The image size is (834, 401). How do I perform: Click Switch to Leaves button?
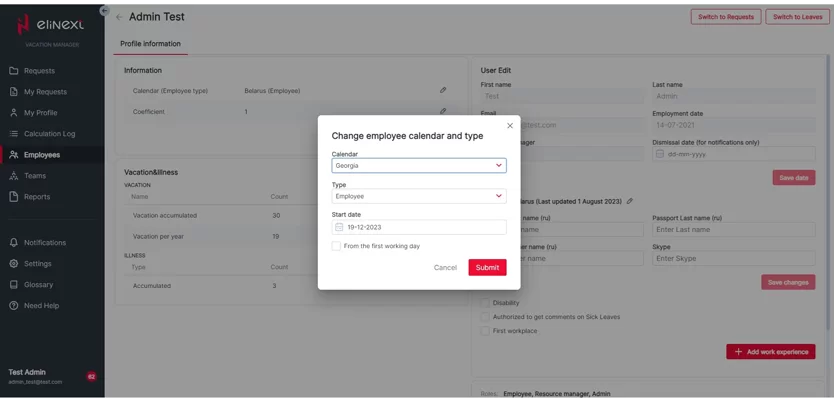pos(797,17)
